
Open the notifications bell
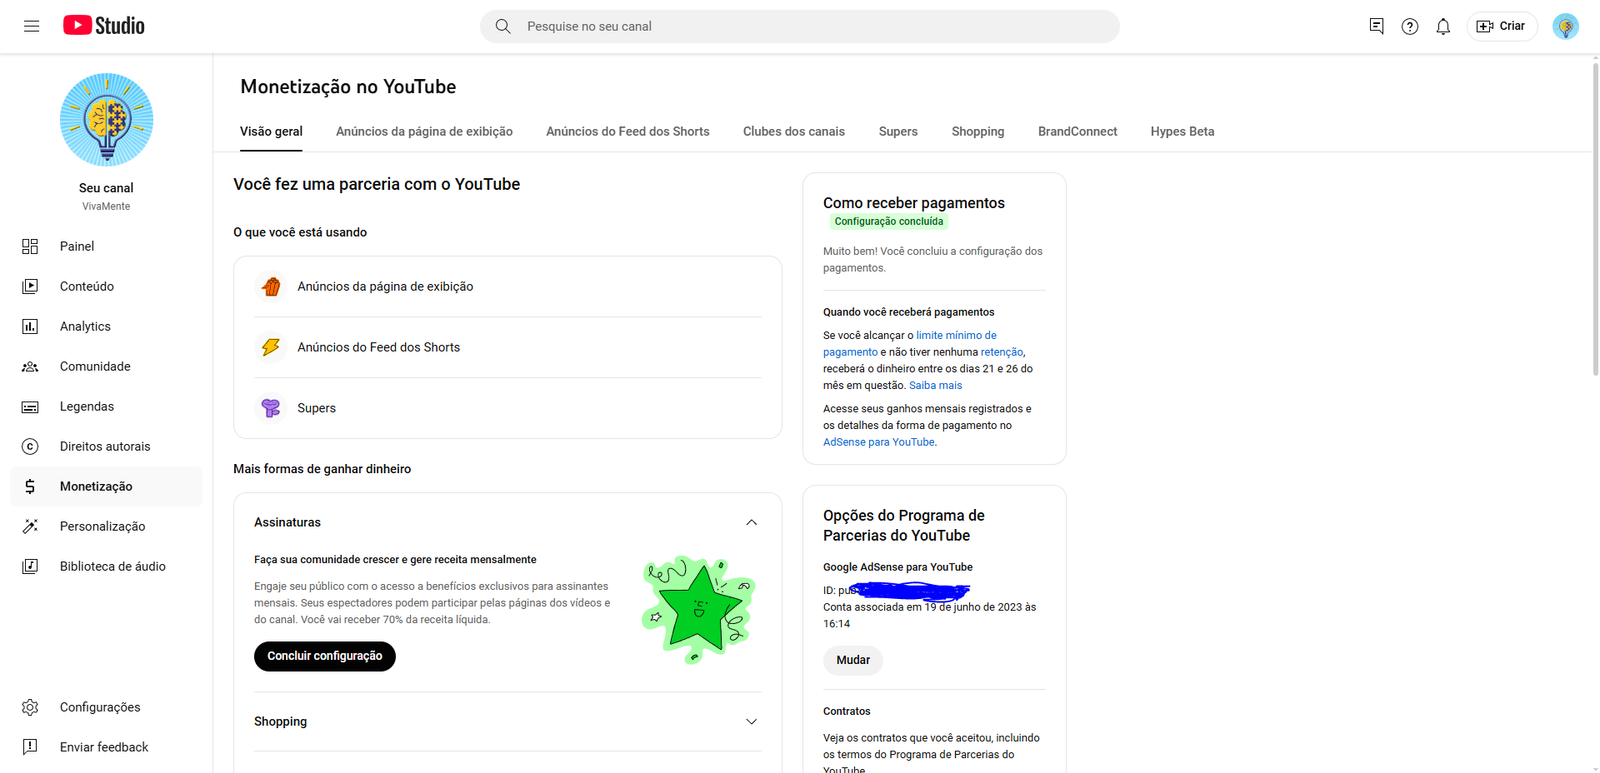tap(1443, 26)
